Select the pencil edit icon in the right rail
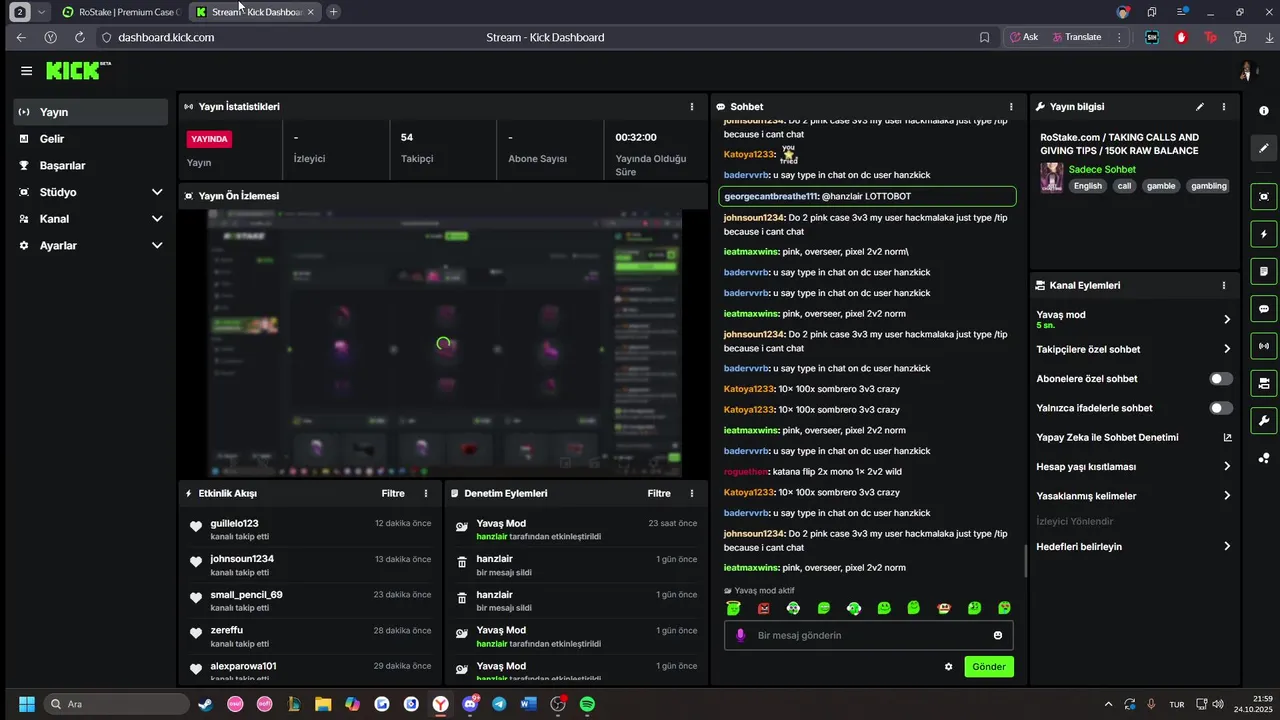Screen dimensions: 1280x720 (1264, 148)
